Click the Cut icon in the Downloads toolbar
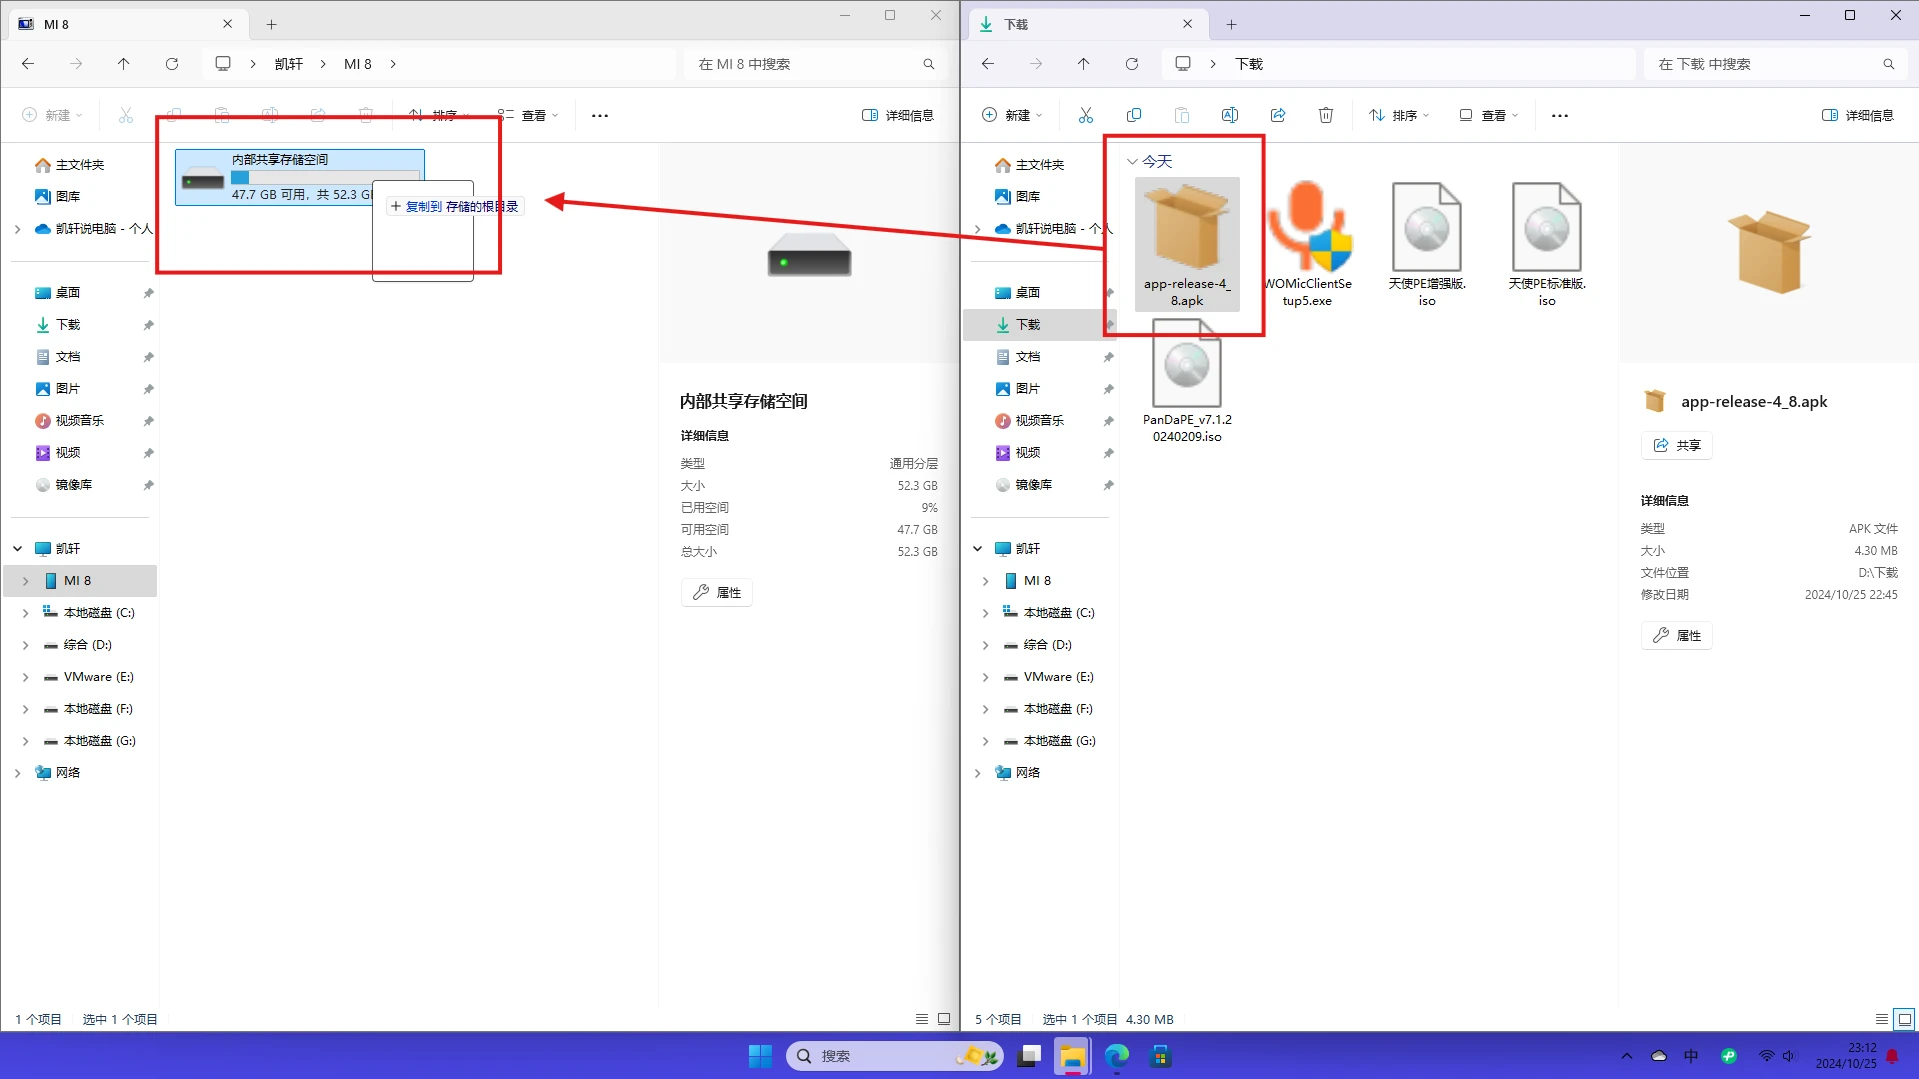The width and height of the screenshot is (1919, 1079). pyautogui.click(x=1086, y=116)
